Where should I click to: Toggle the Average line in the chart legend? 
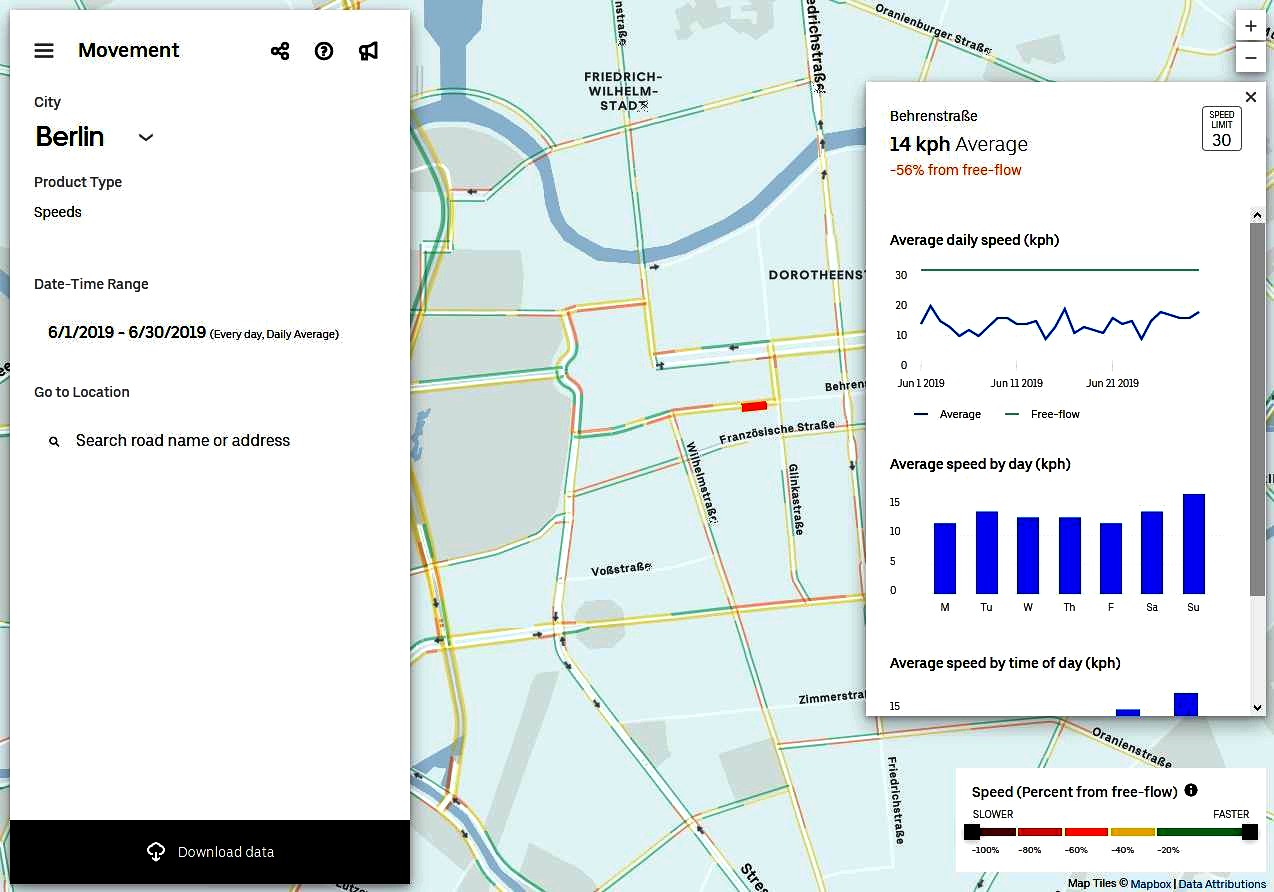946,413
